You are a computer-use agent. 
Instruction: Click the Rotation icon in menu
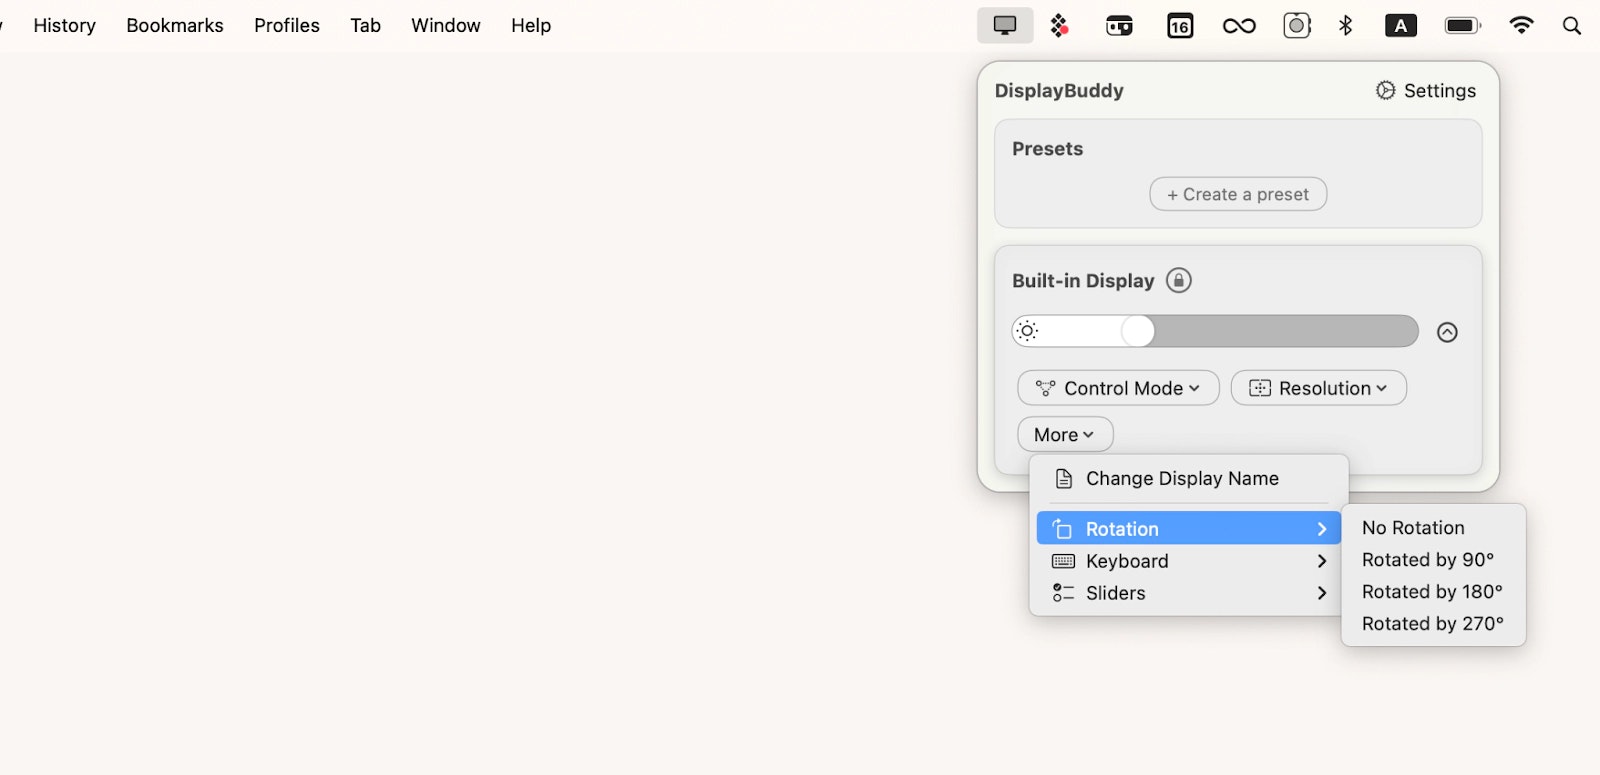pyautogui.click(x=1063, y=528)
